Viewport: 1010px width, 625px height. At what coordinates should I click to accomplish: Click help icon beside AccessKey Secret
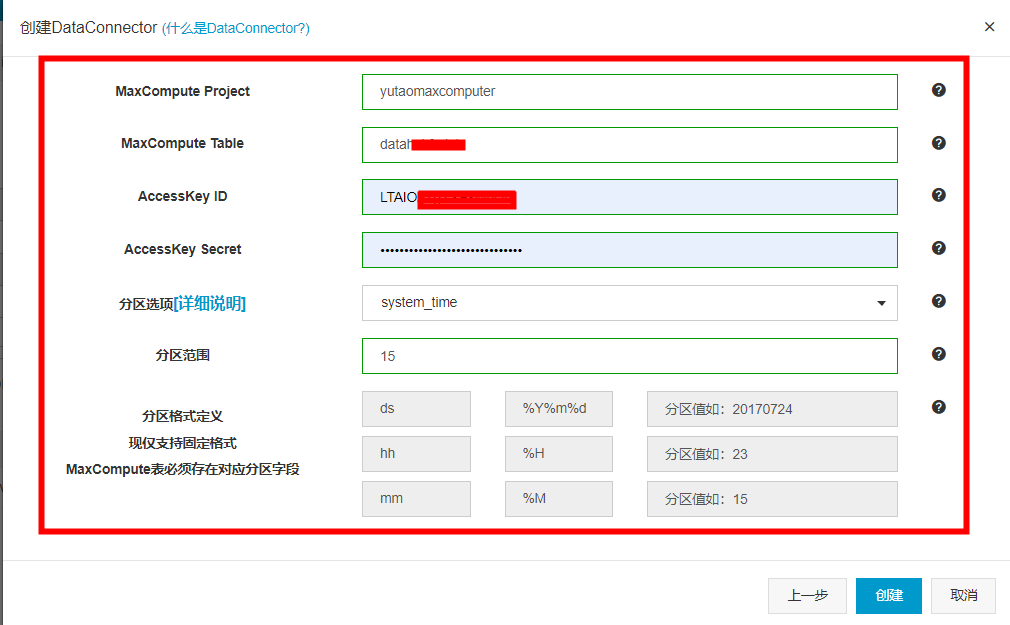(939, 248)
